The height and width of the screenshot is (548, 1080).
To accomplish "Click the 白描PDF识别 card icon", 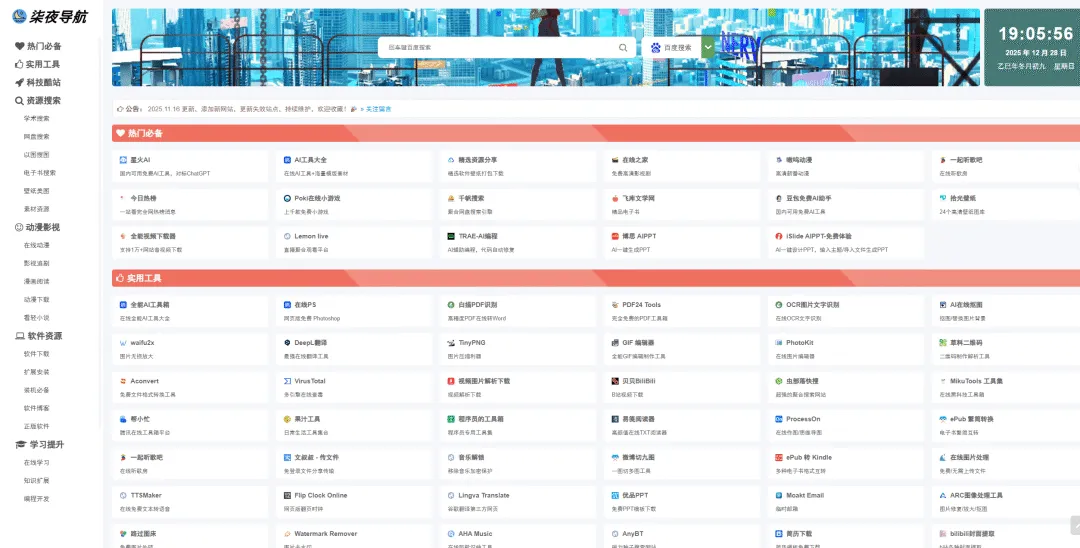I will point(451,304).
